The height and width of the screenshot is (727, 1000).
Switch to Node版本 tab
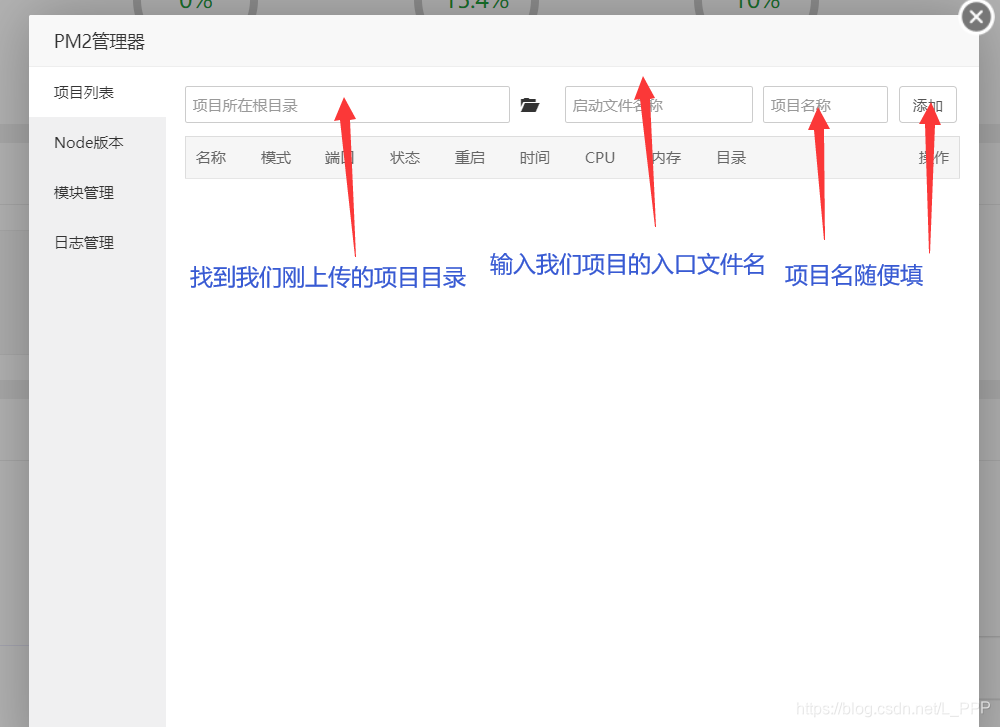pos(97,142)
